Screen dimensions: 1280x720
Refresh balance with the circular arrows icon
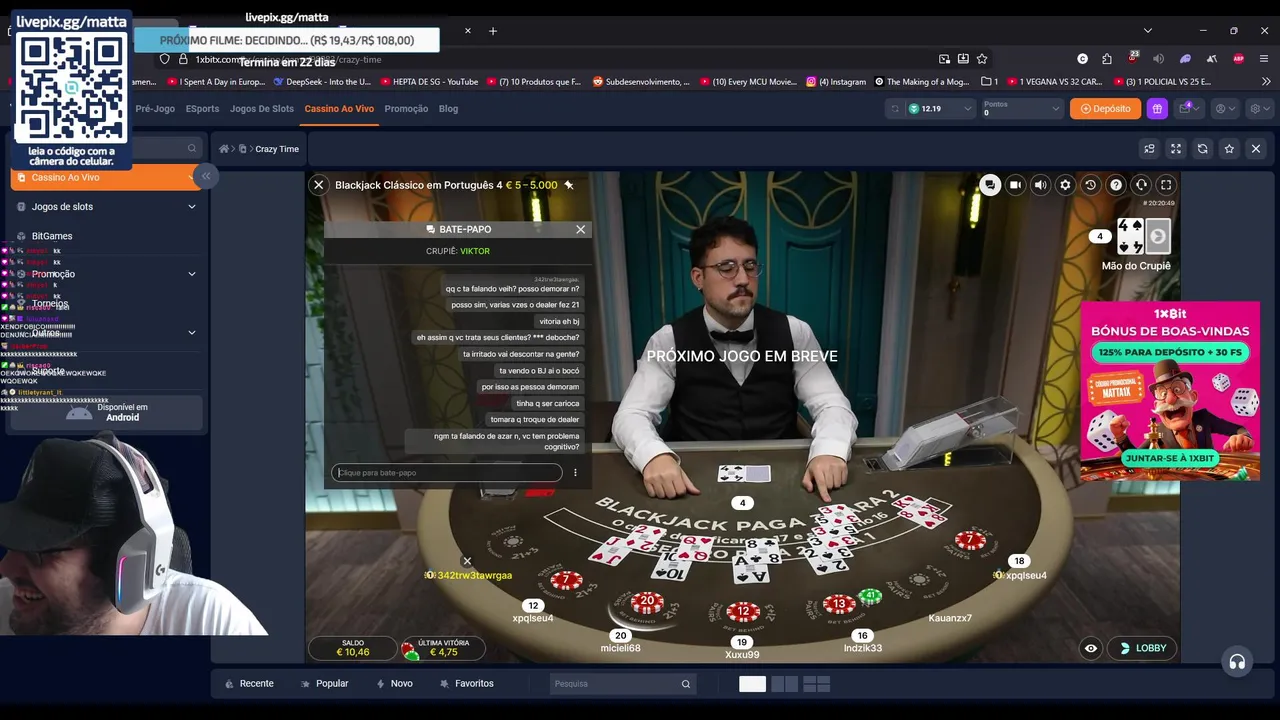coord(894,108)
